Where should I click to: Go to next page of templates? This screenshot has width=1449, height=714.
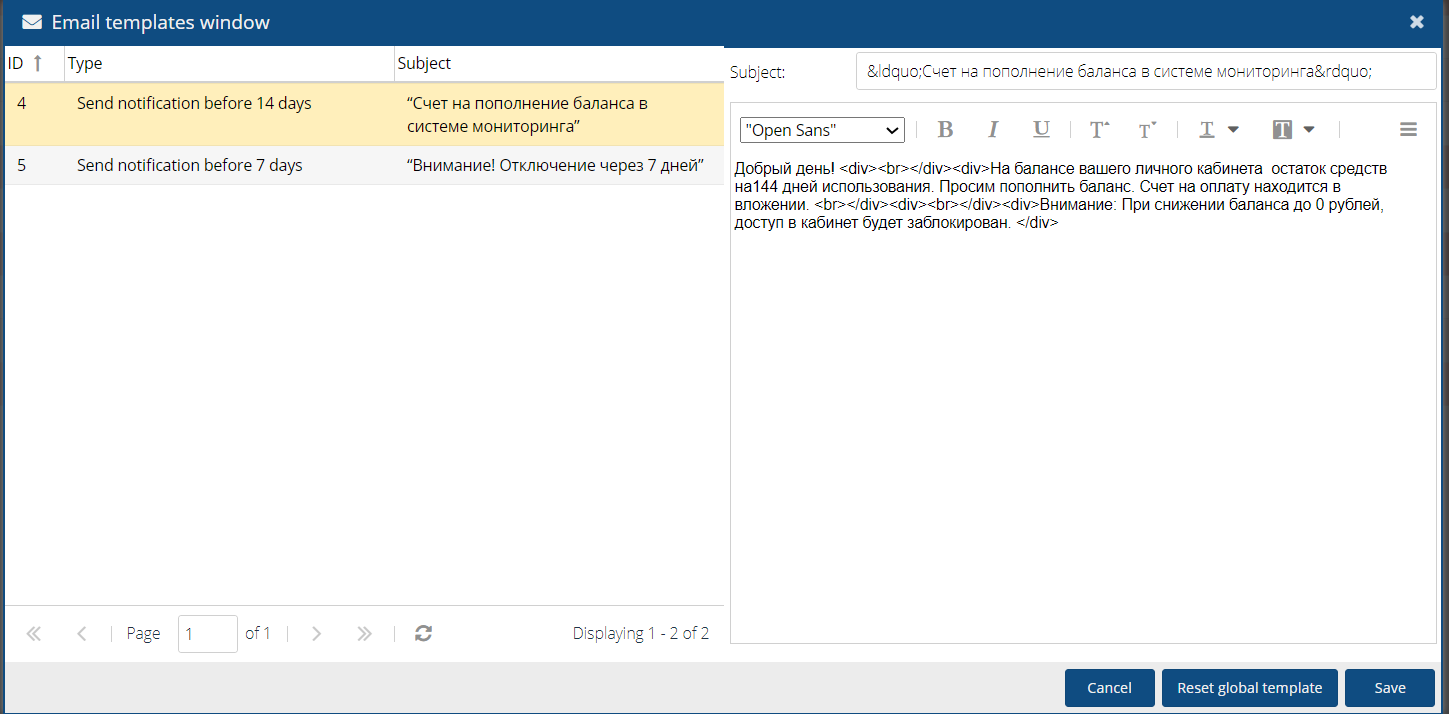[316, 633]
